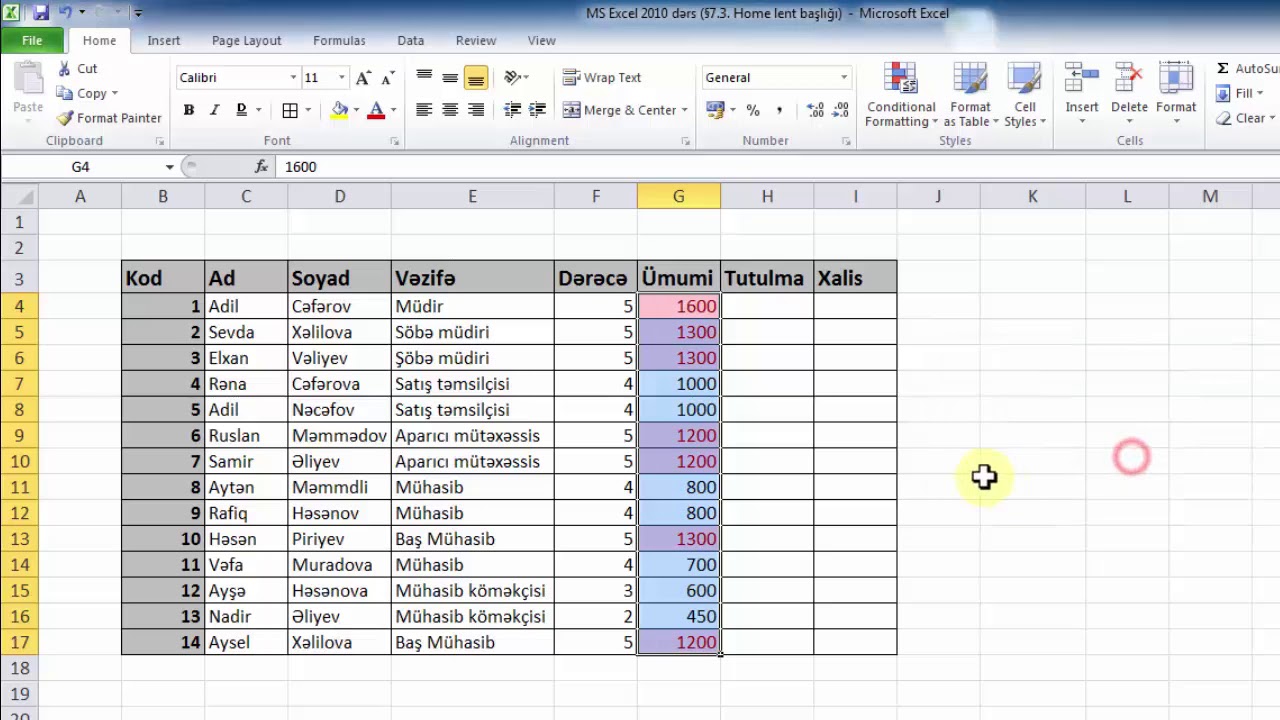The height and width of the screenshot is (720, 1280).
Task: Open Cell Styles gallery
Action: point(1025,96)
